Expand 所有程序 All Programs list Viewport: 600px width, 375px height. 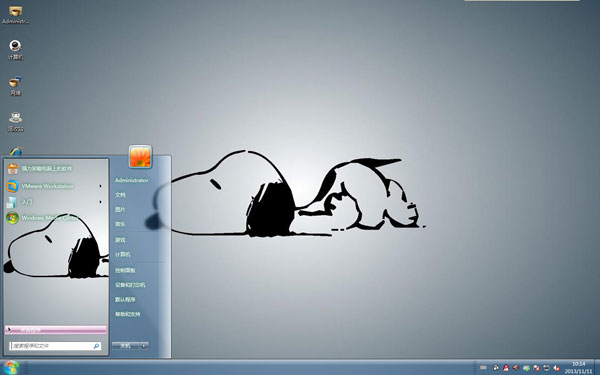56,330
